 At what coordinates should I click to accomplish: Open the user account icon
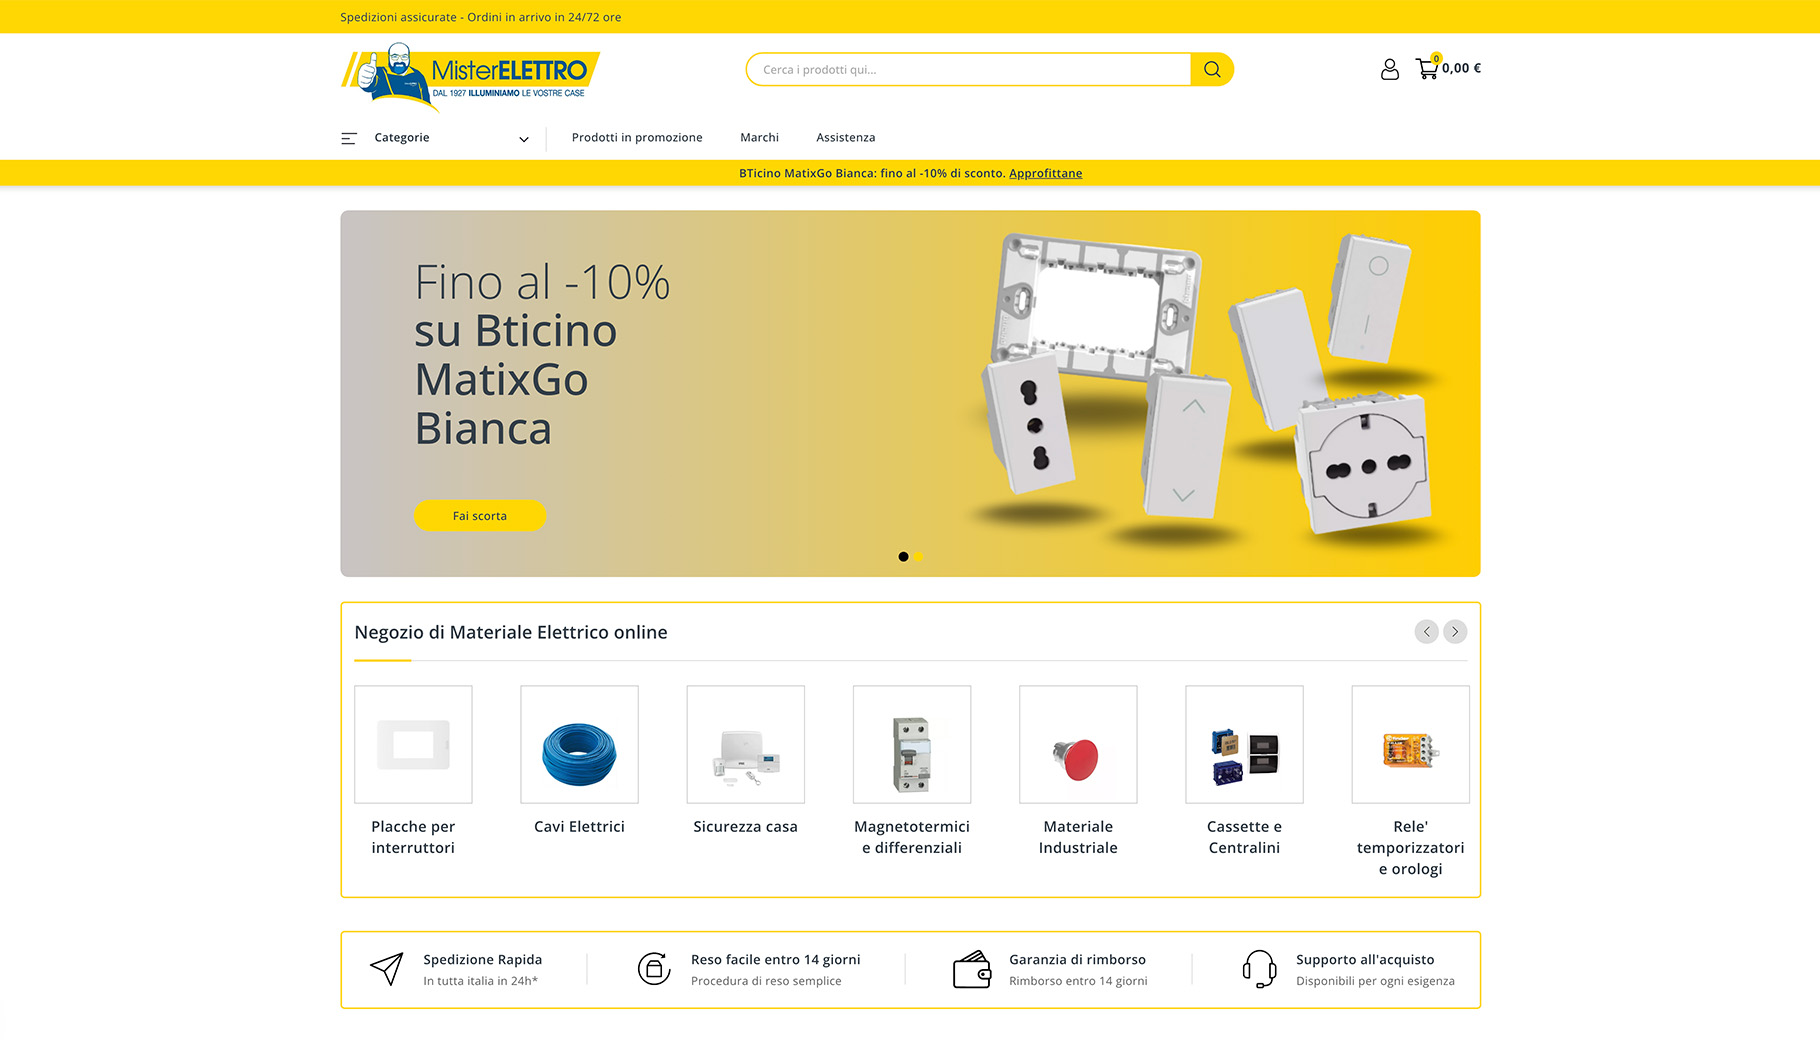click(x=1389, y=69)
